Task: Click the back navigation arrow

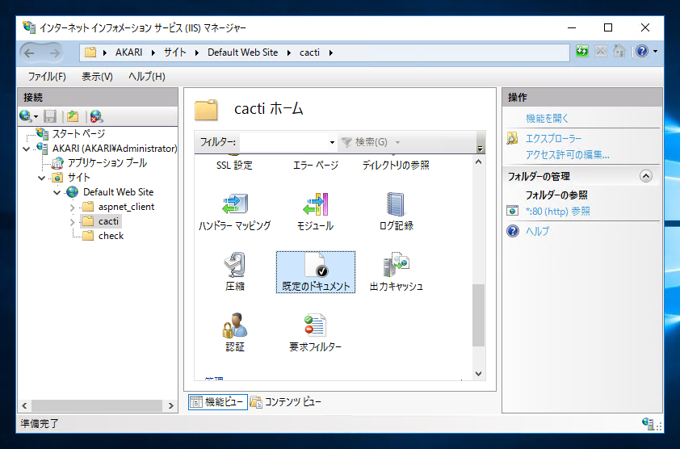Action: click(x=29, y=53)
